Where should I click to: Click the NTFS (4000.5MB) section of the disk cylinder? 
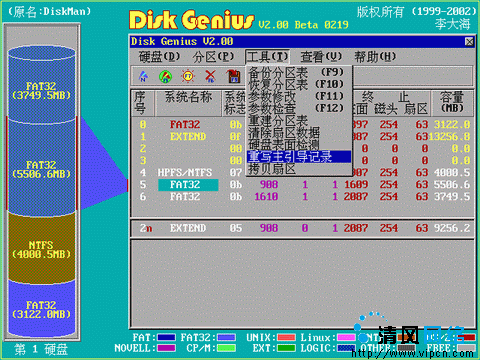click(x=41, y=249)
